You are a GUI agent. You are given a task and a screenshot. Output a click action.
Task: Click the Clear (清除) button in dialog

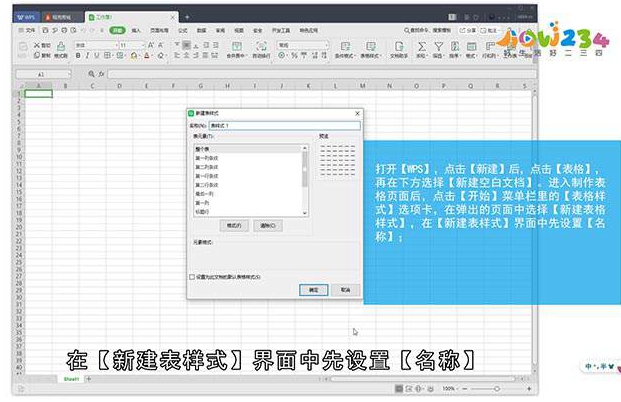pos(268,226)
